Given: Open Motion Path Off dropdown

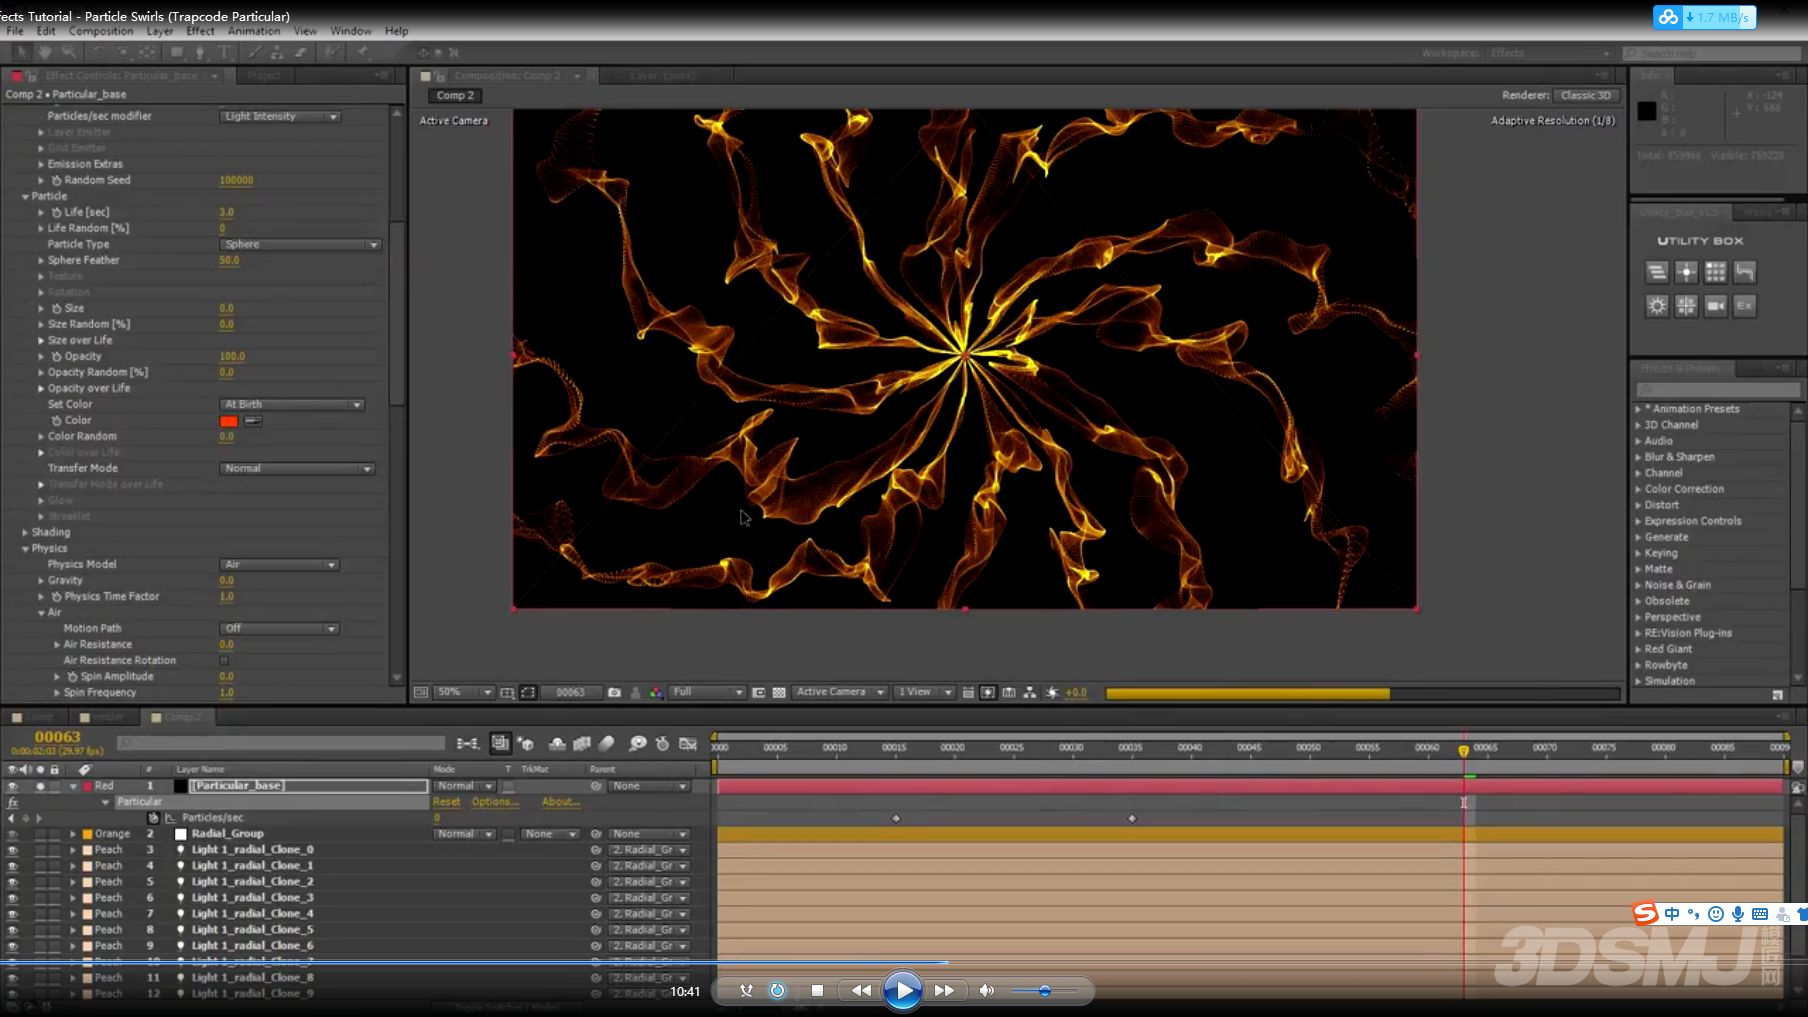Looking at the screenshot, I should (x=279, y=628).
